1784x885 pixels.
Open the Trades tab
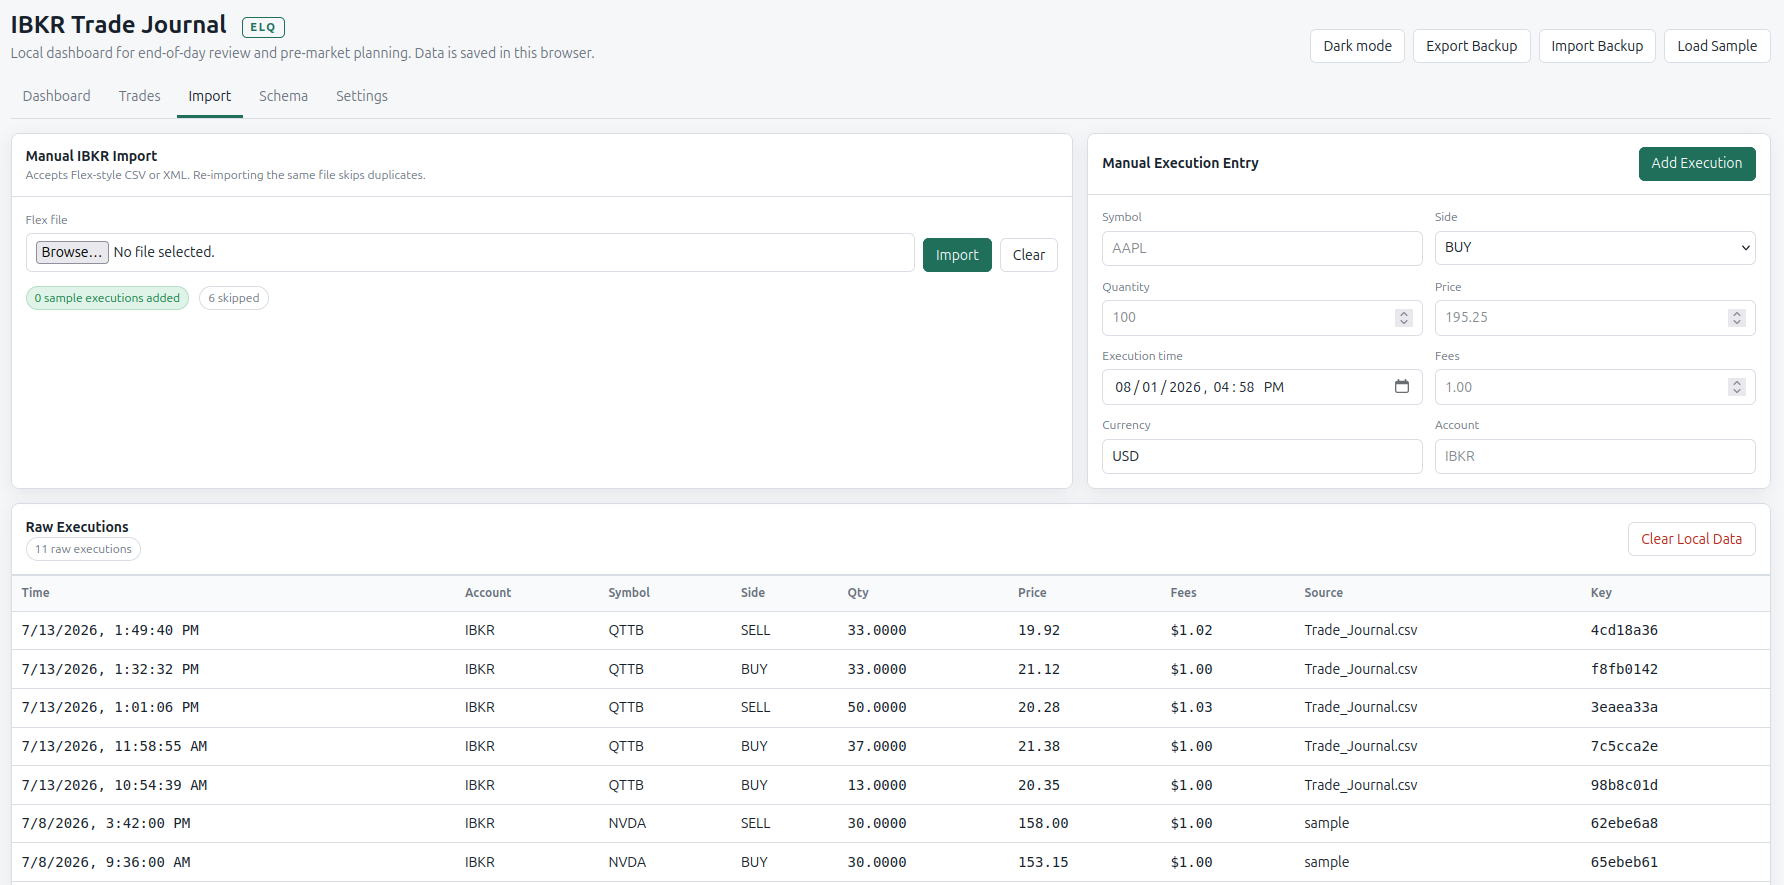coord(140,96)
